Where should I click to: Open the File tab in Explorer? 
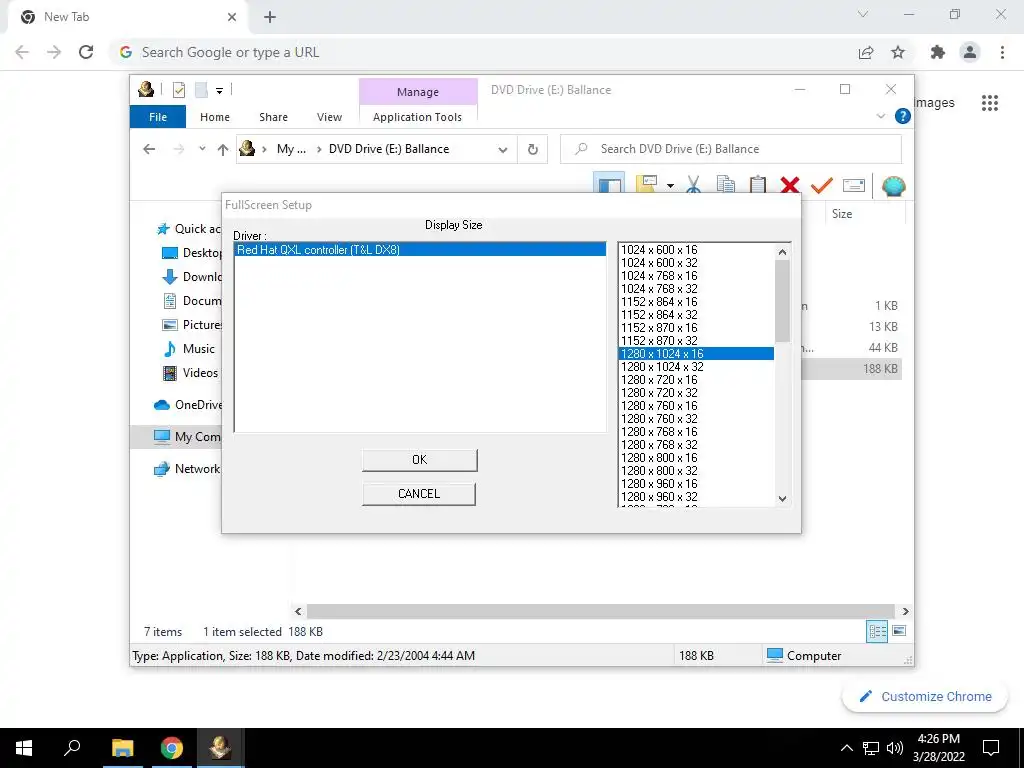(158, 117)
